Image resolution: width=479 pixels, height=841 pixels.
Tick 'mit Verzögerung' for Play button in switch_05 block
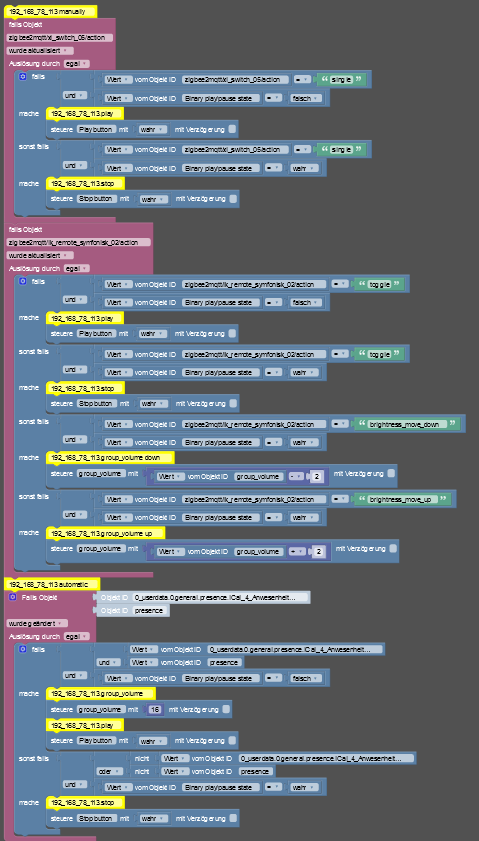(232, 129)
